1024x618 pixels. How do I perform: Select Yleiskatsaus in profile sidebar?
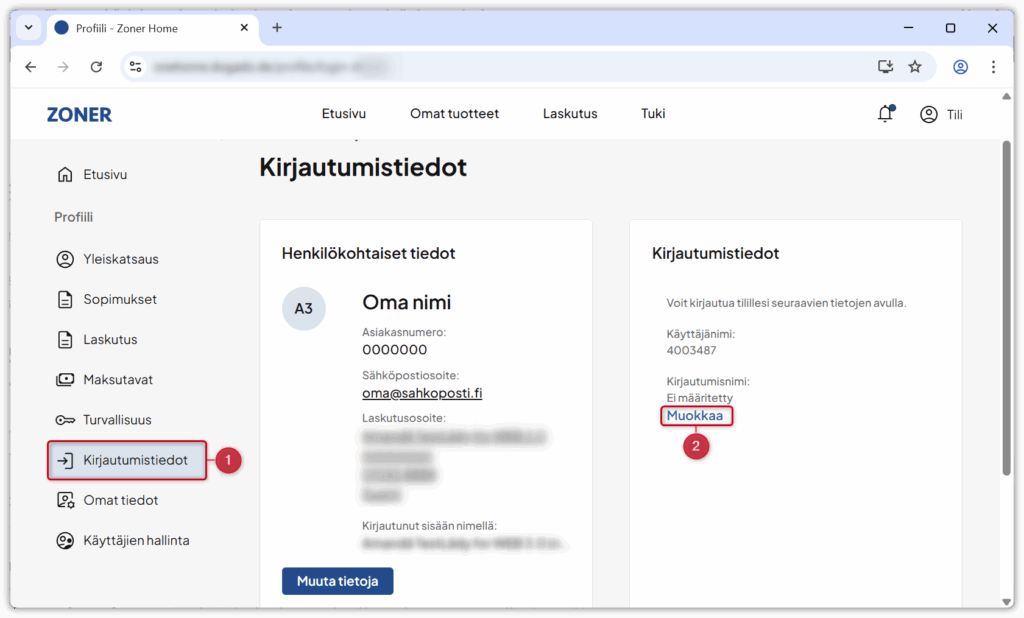120,259
